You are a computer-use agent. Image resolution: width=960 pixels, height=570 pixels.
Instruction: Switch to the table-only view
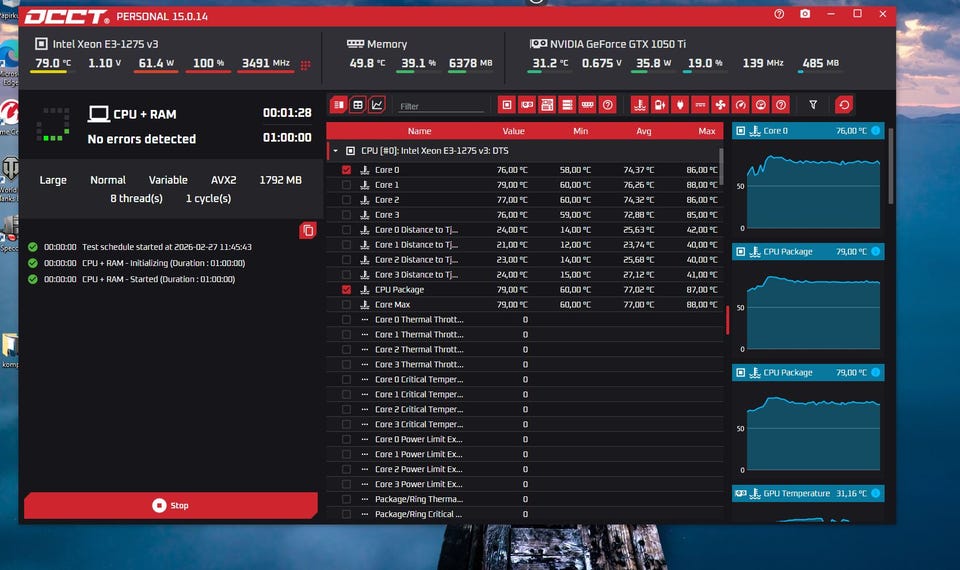(358, 105)
